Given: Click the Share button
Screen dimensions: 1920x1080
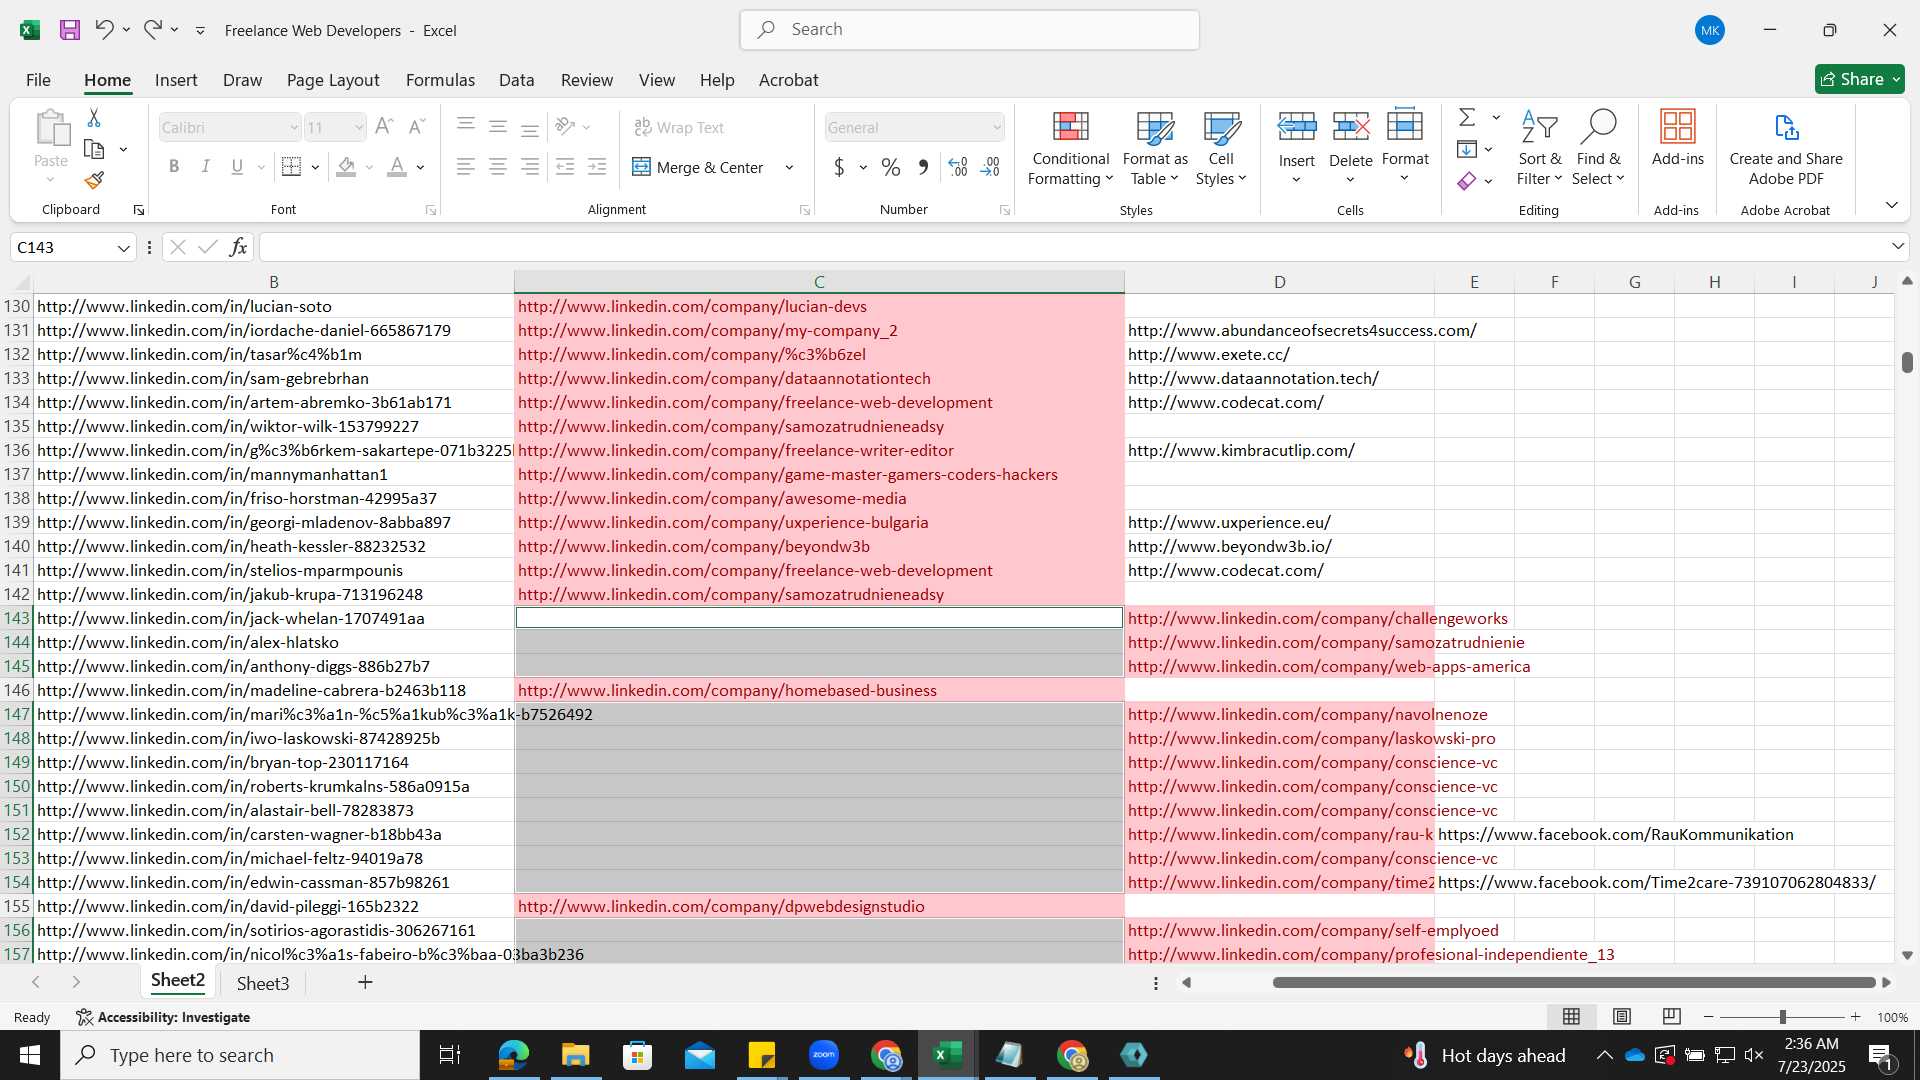Looking at the screenshot, I should click(x=1860, y=79).
